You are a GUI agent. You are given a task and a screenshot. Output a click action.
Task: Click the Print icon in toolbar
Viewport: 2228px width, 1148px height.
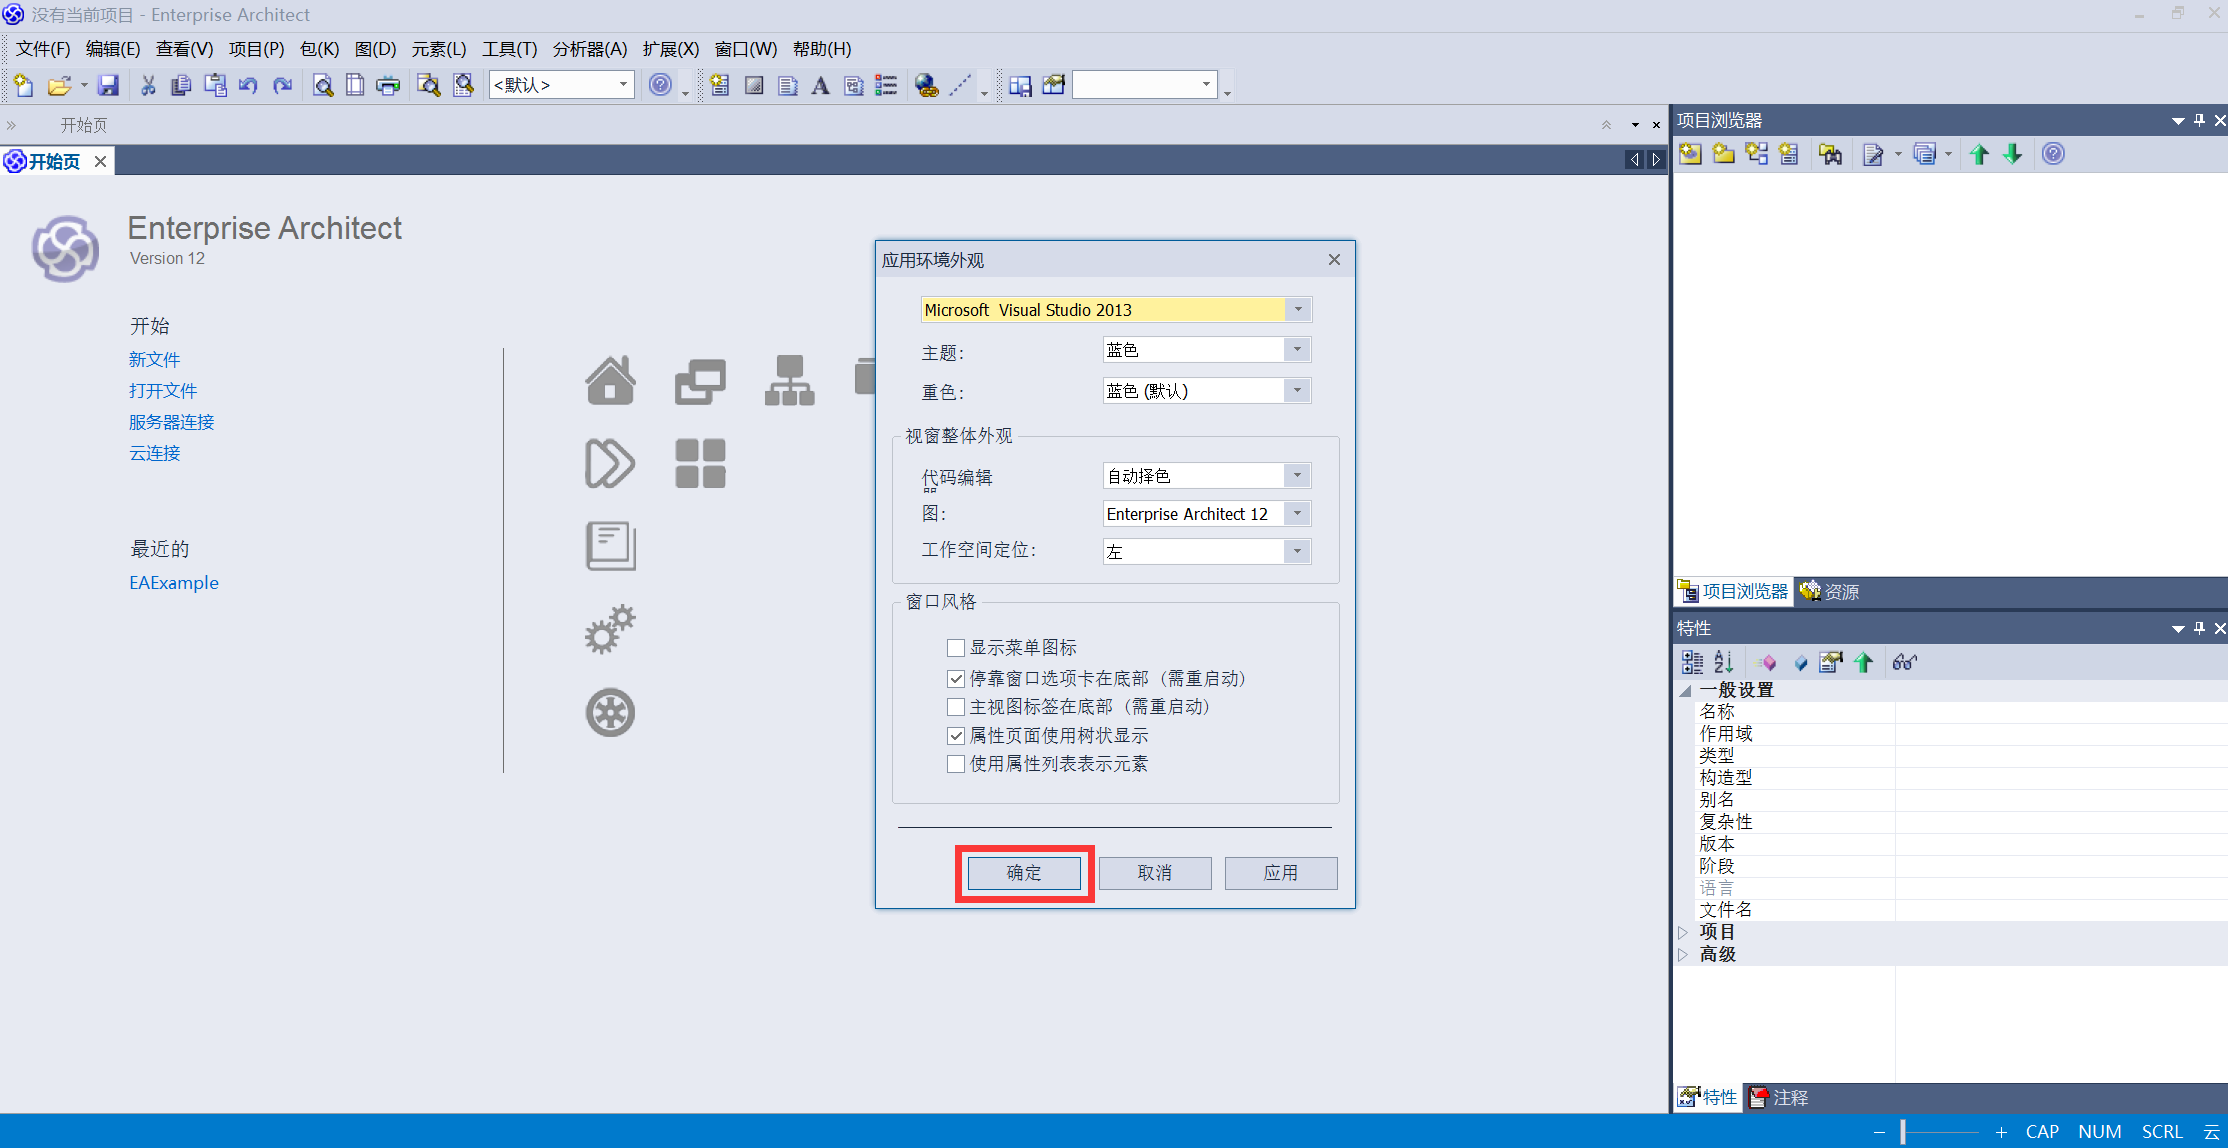pos(388,86)
